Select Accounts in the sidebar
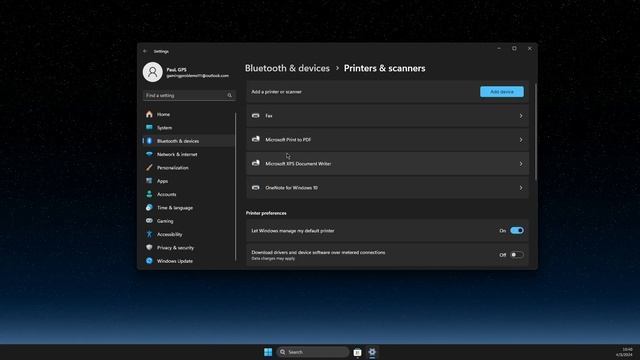Screen dimensions: 640x360 tap(189, 194)
